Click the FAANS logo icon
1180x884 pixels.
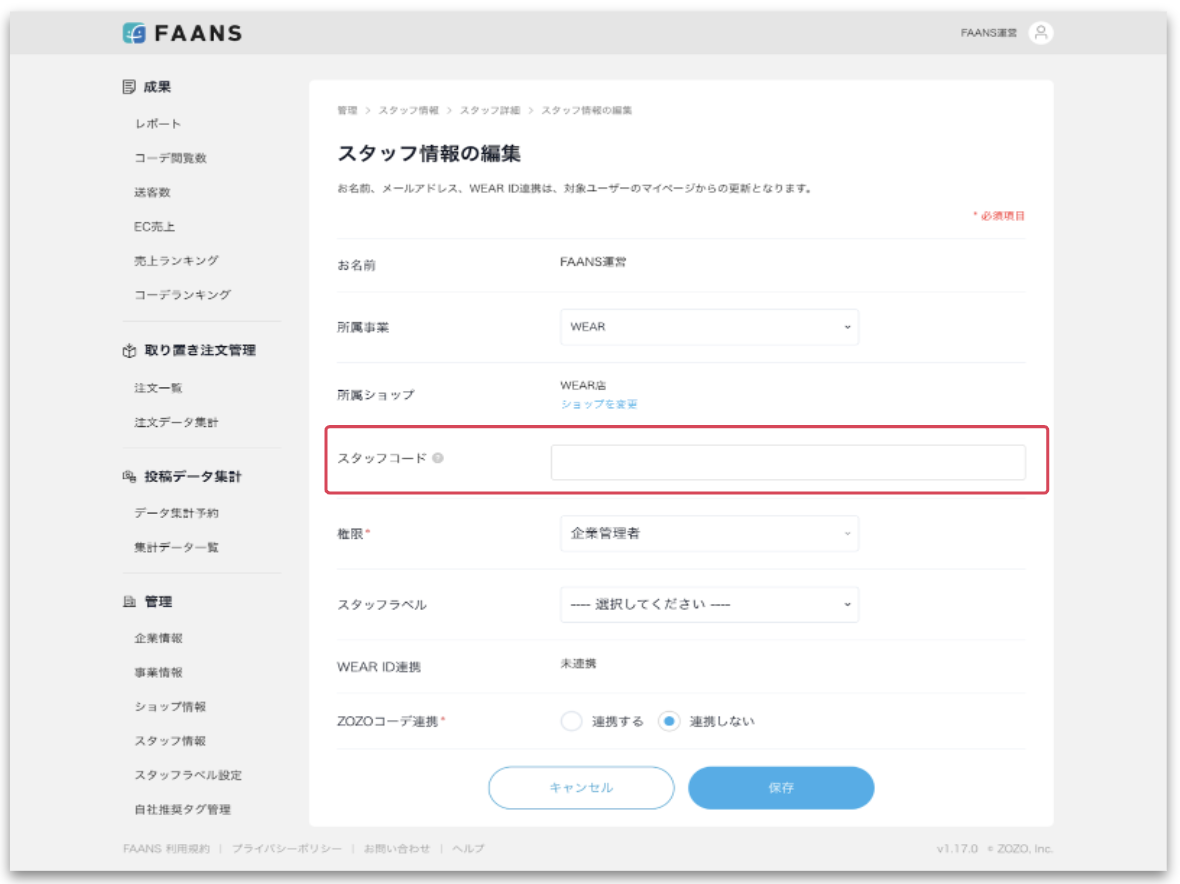point(134,33)
